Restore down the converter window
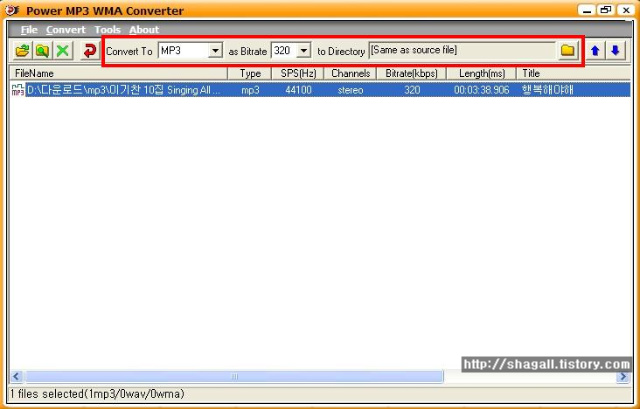 [x=605, y=10]
